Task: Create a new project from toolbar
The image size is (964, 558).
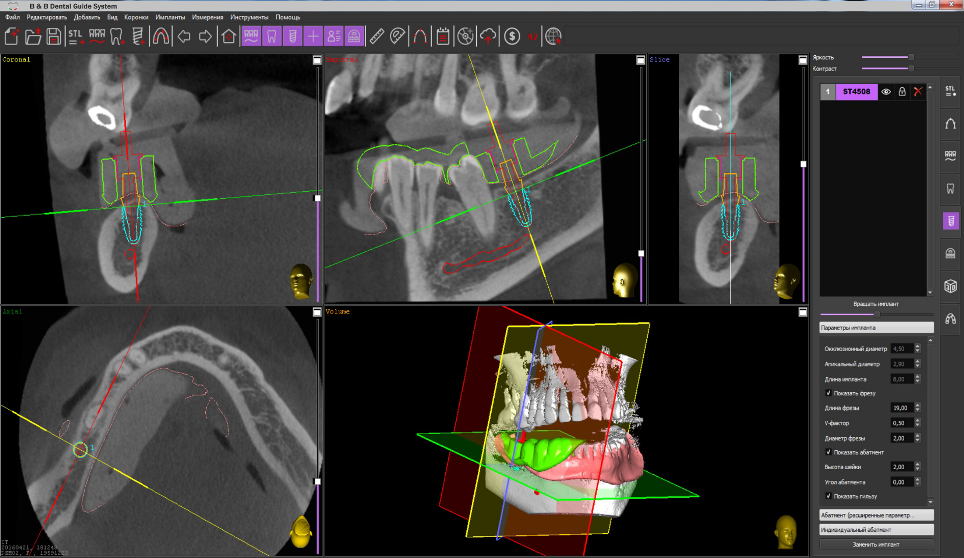Action: coord(12,36)
